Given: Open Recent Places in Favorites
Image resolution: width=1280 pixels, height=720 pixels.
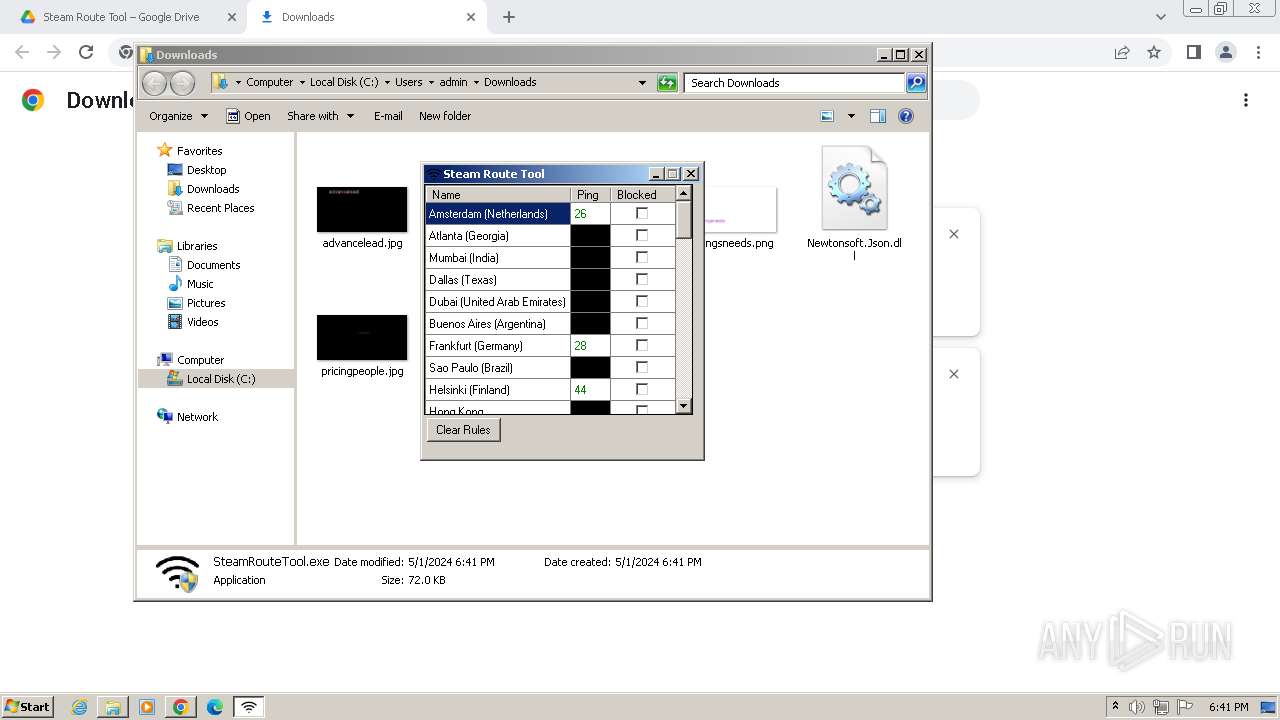Looking at the screenshot, I should [x=220, y=208].
